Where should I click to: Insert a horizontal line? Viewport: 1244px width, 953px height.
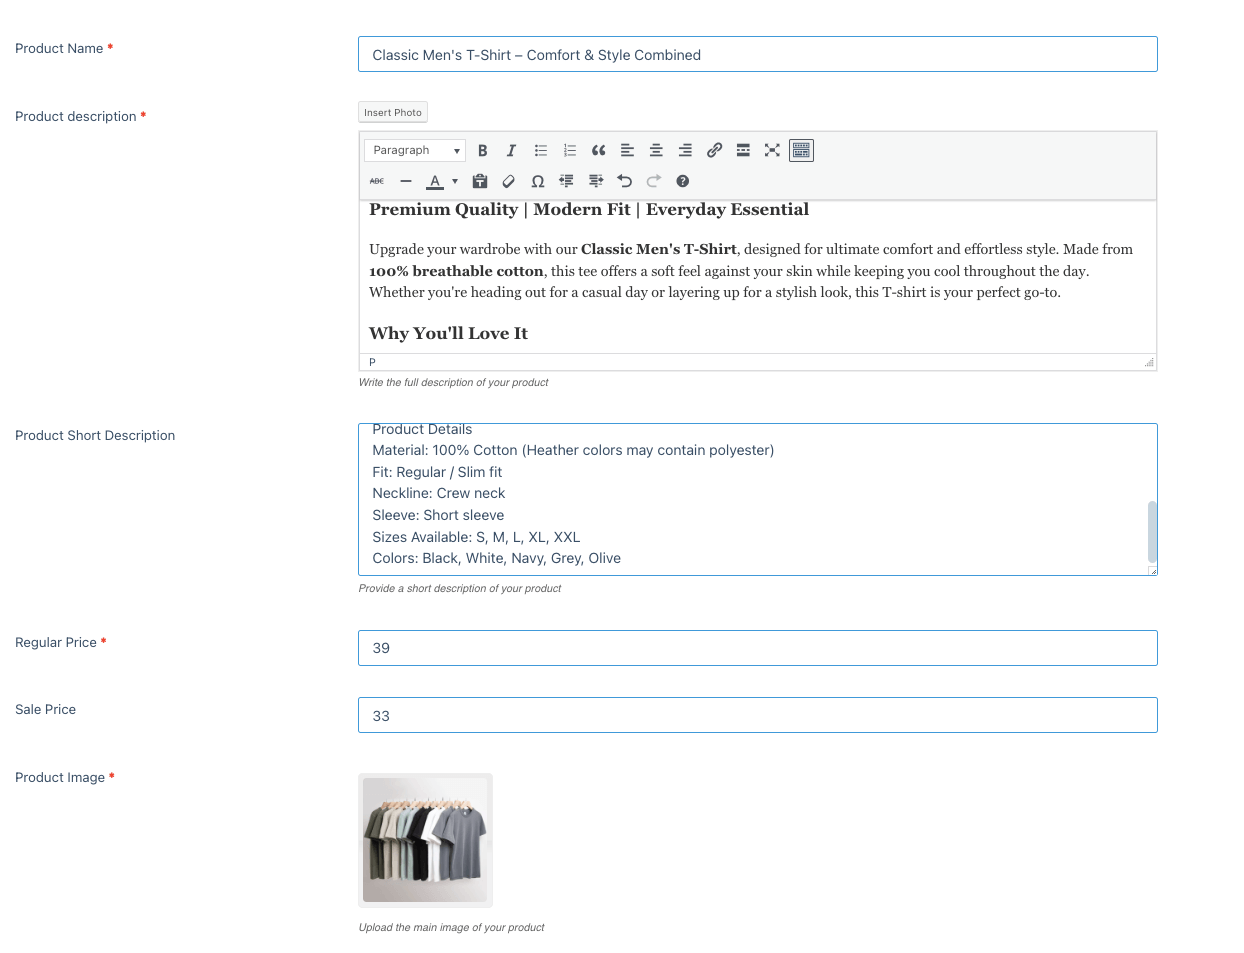pos(406,181)
